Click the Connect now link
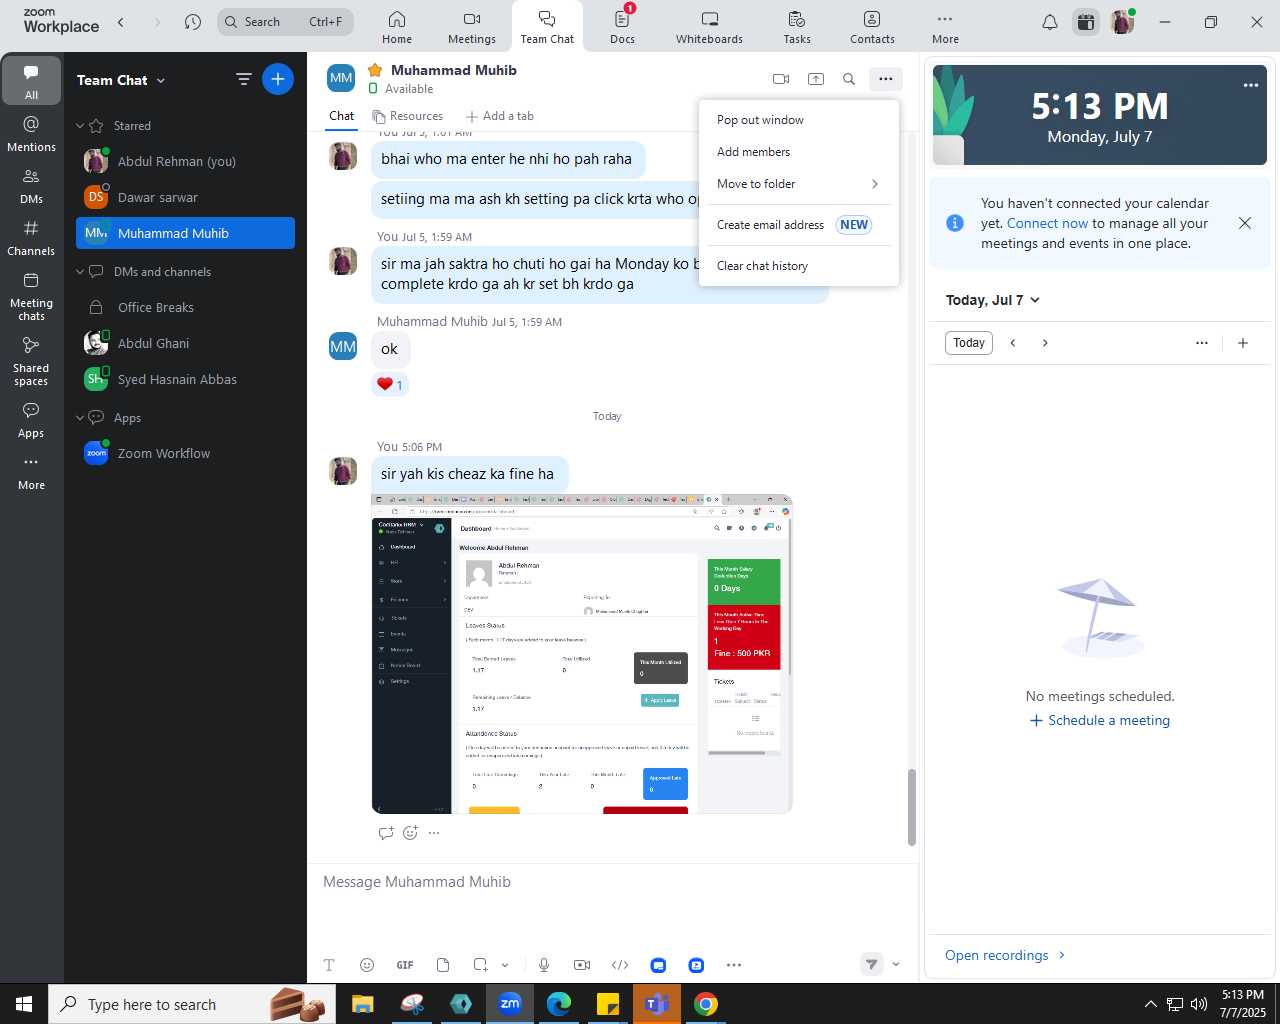The image size is (1280, 1024). [1047, 223]
